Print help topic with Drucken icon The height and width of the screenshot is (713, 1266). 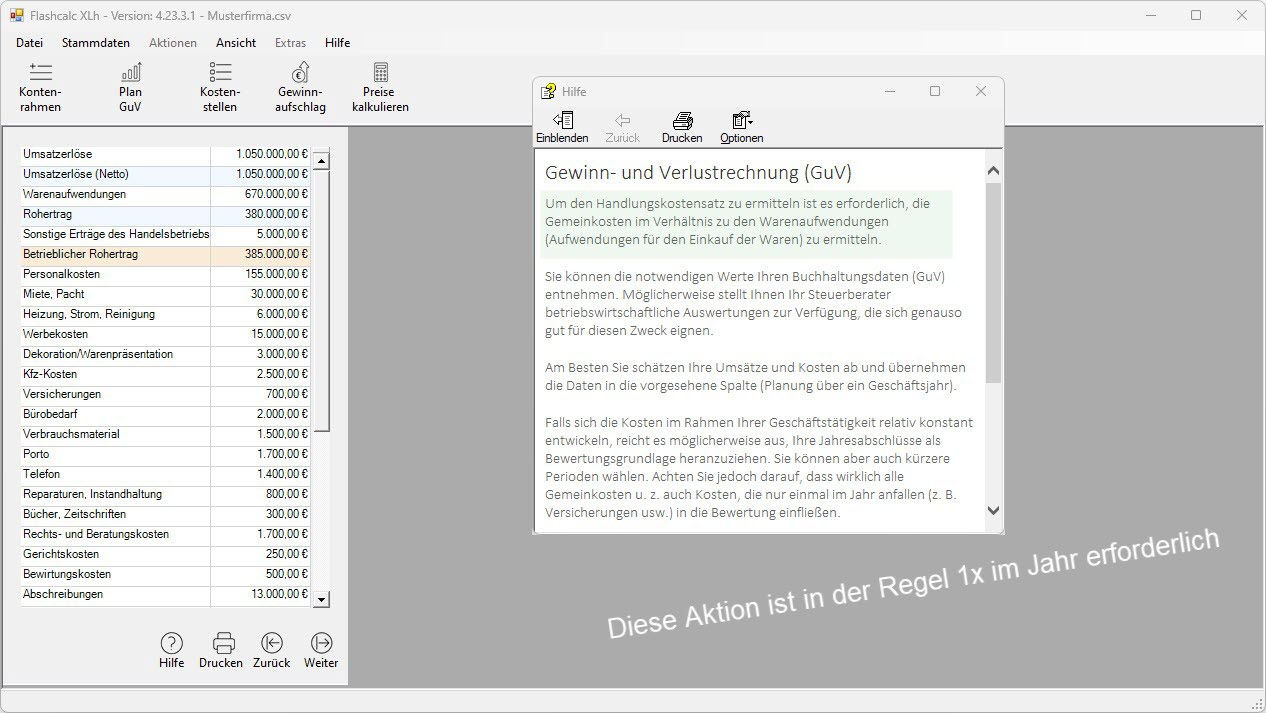coord(682,121)
